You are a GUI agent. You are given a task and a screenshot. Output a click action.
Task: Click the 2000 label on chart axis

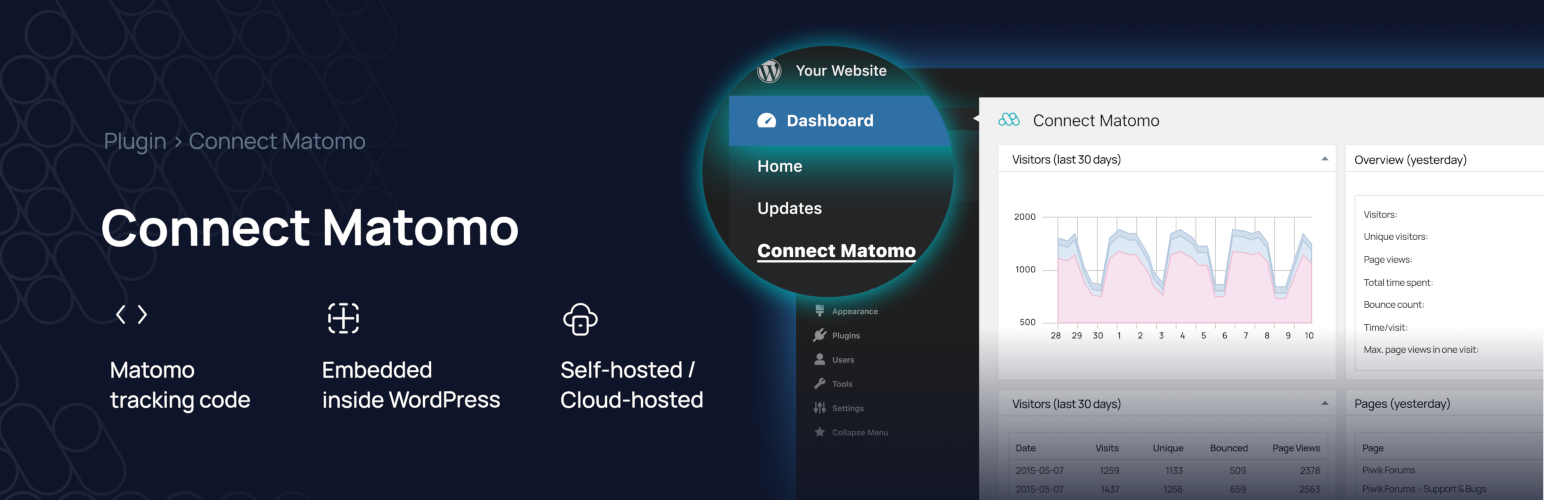pos(1025,217)
